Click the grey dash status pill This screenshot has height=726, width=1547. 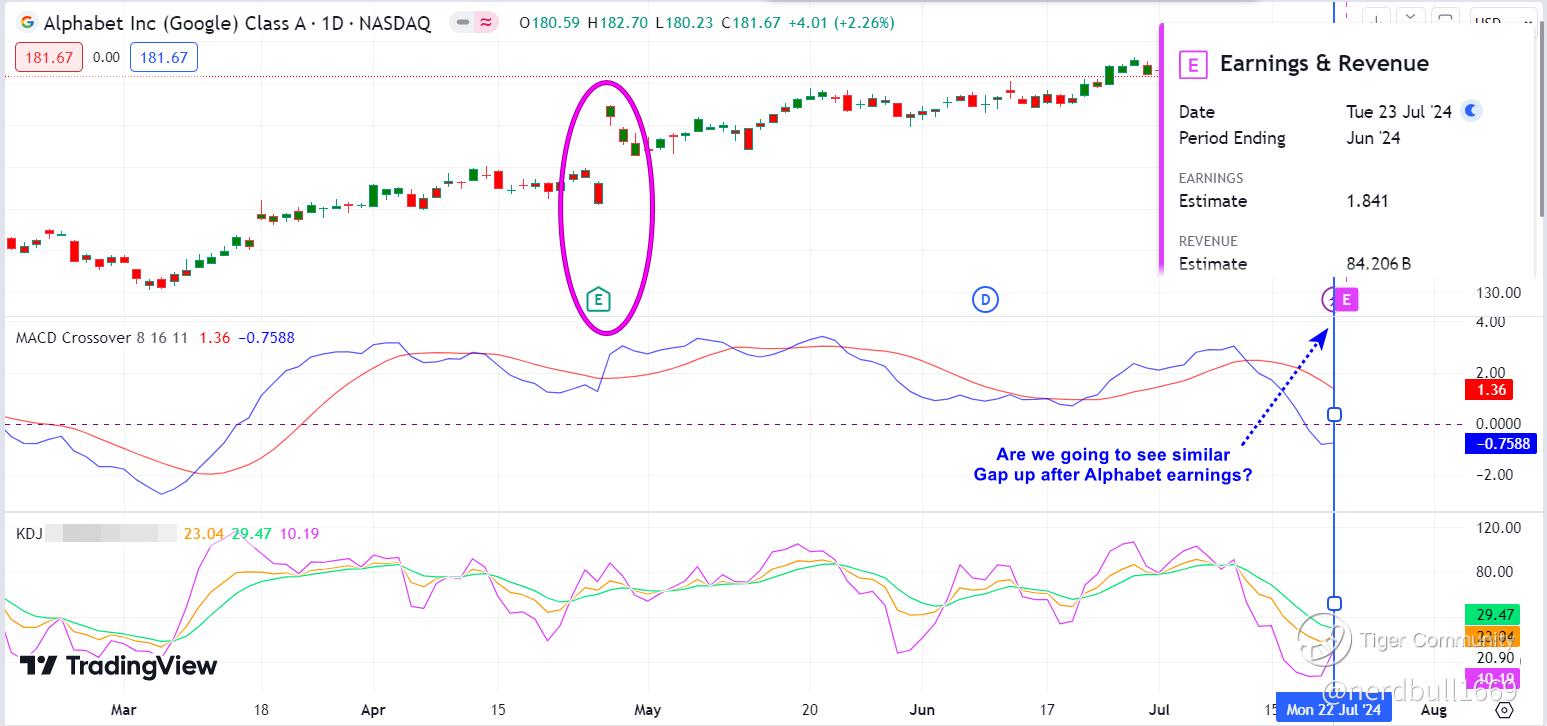(x=462, y=22)
